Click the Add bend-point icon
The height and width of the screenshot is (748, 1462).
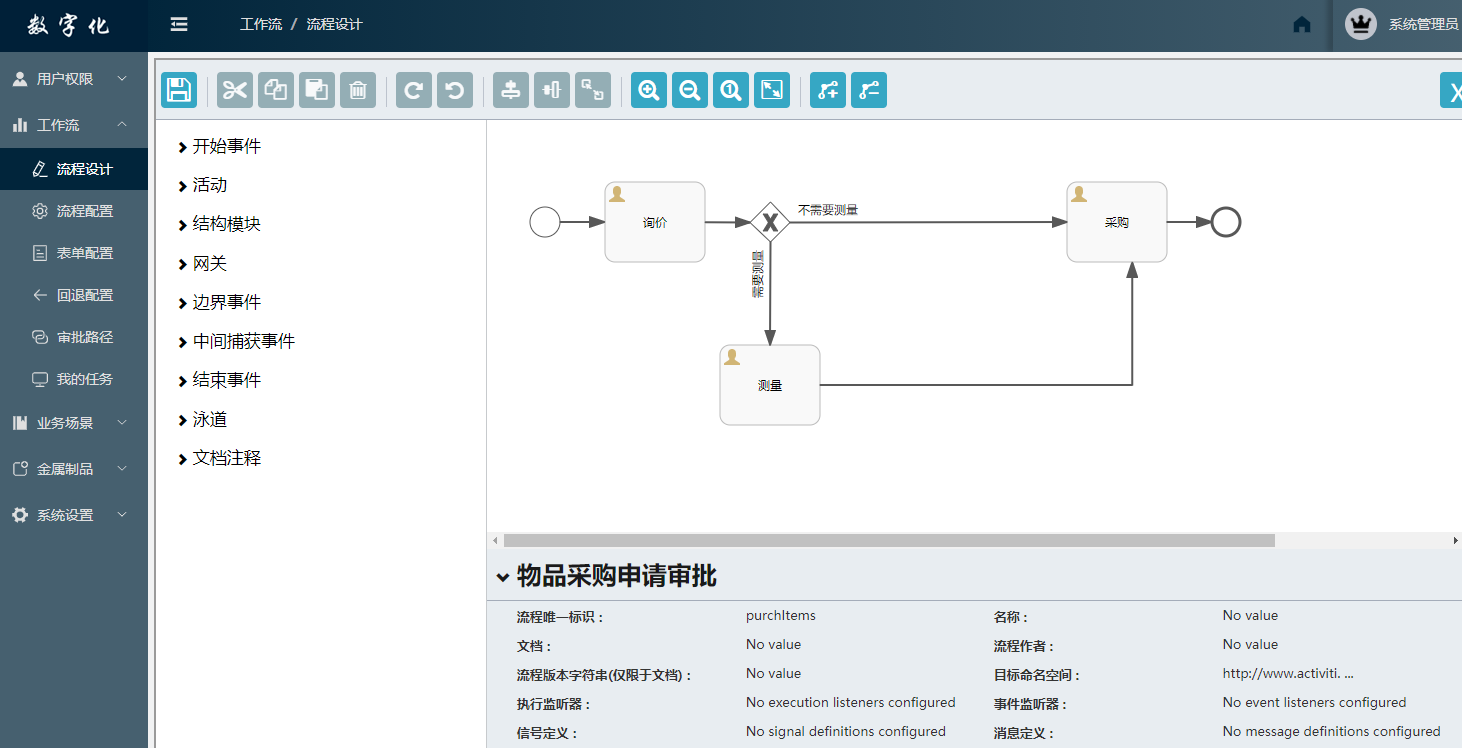tap(828, 90)
